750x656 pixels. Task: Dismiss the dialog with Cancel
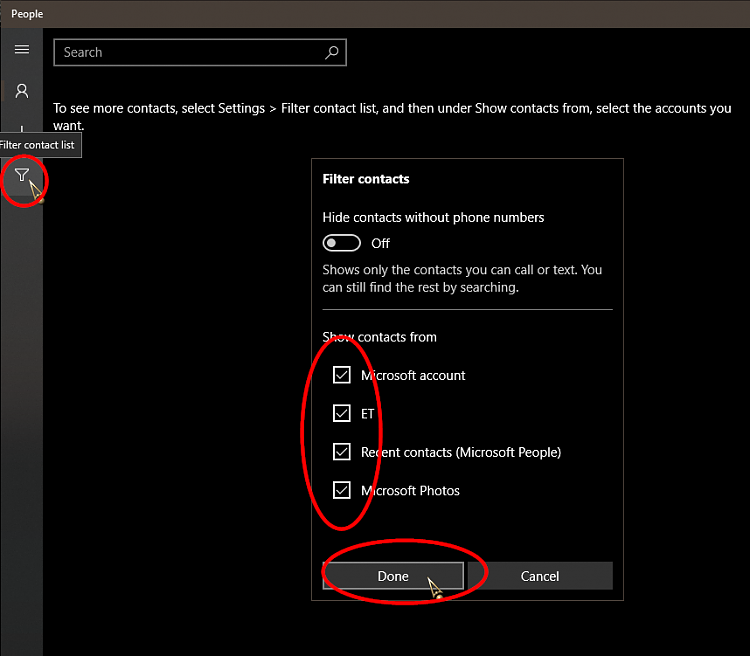(540, 576)
